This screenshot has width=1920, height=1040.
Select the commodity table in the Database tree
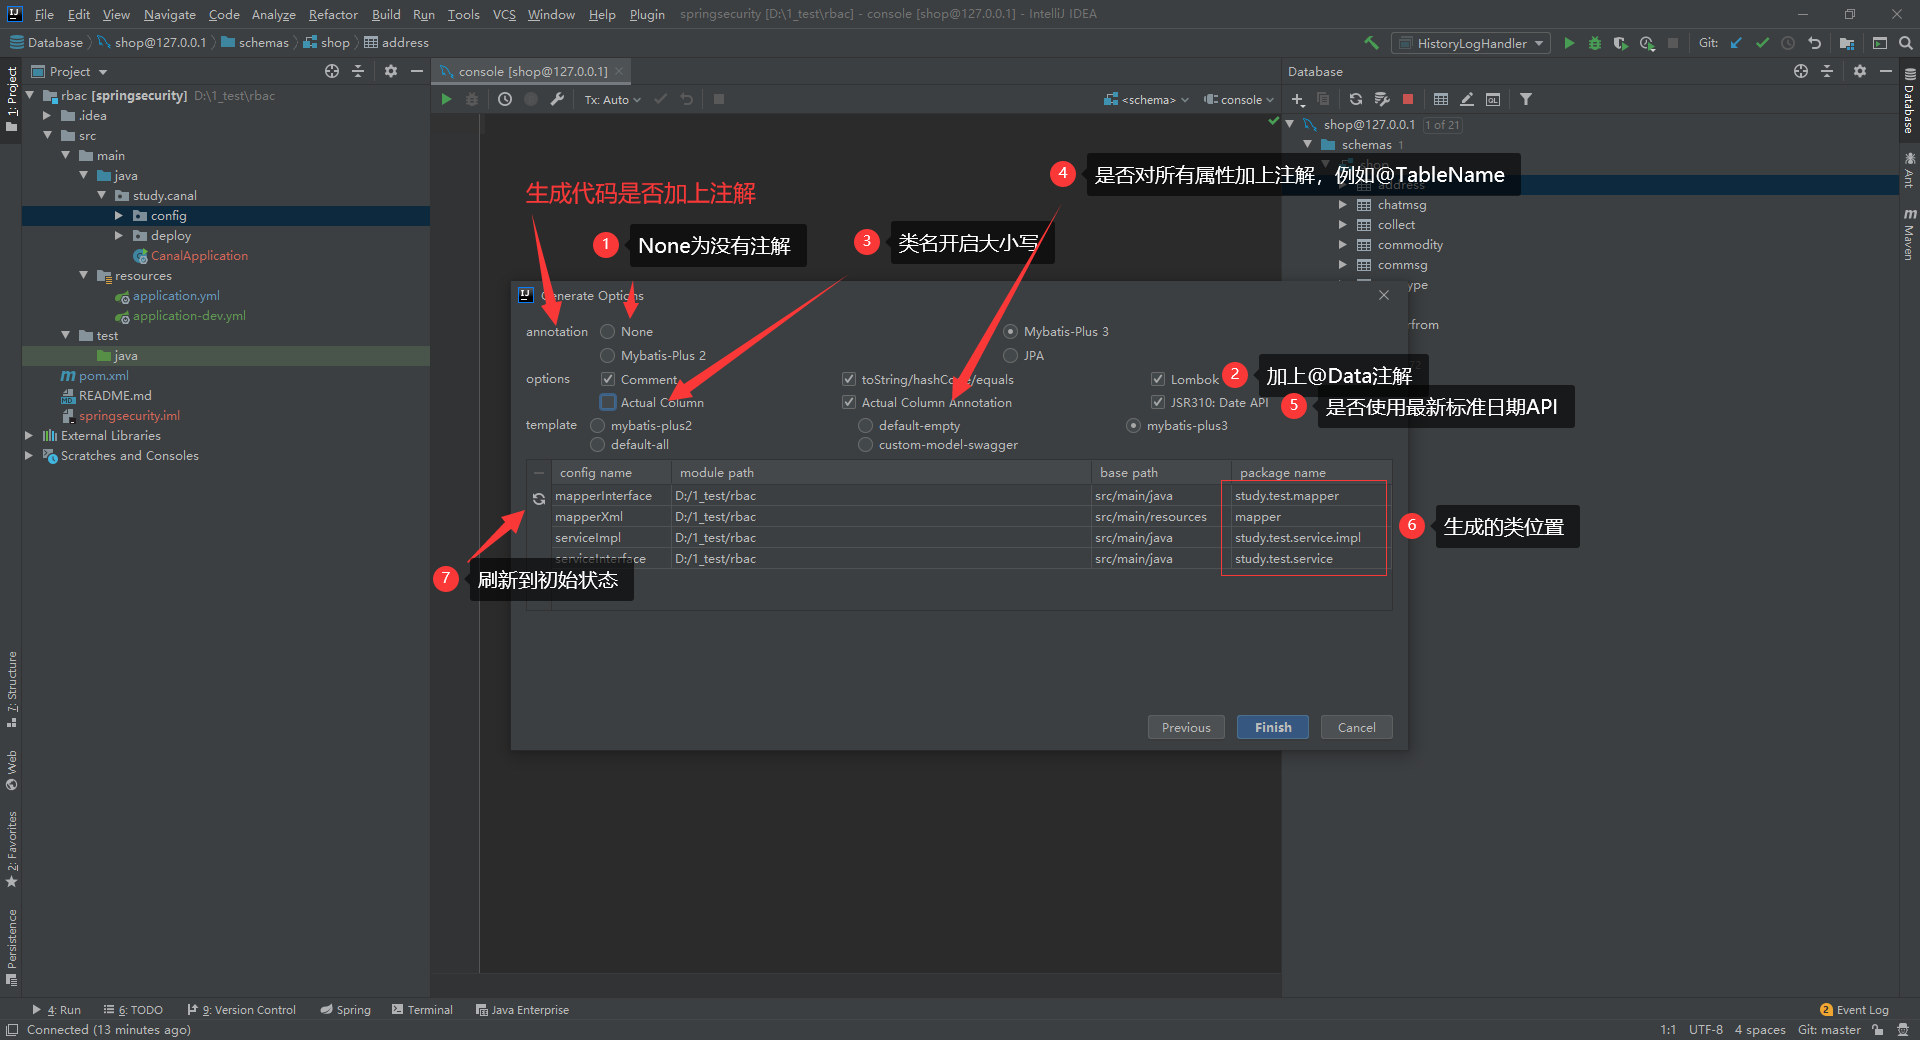tap(1410, 244)
